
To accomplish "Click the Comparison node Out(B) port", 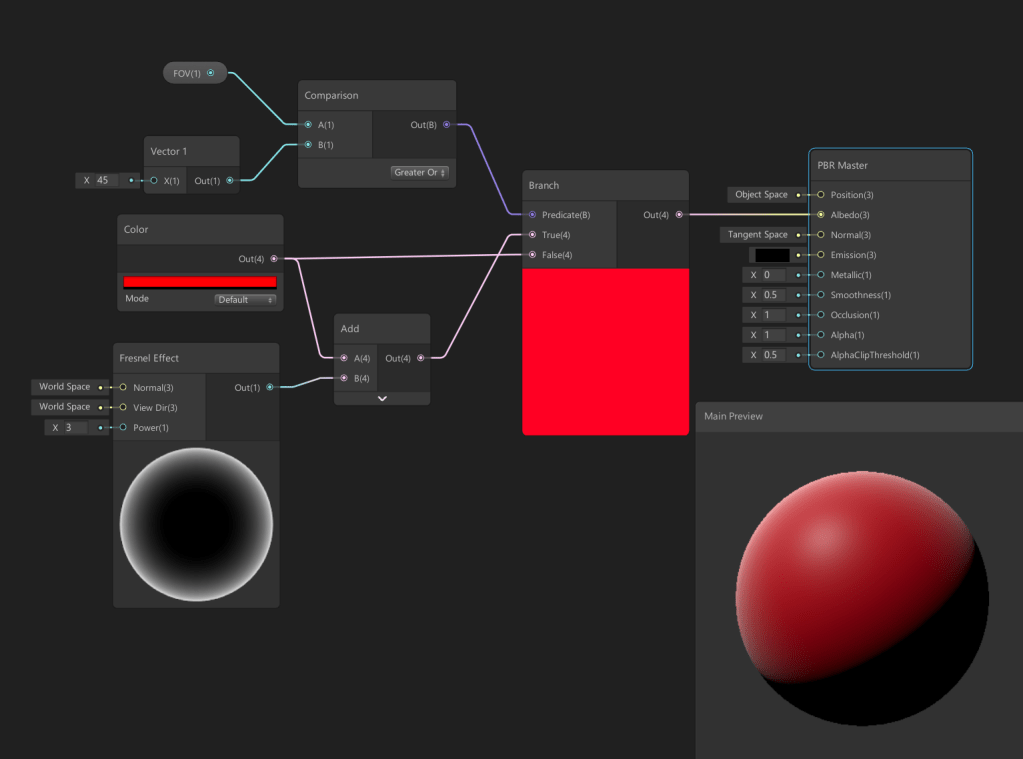I will click(446, 125).
